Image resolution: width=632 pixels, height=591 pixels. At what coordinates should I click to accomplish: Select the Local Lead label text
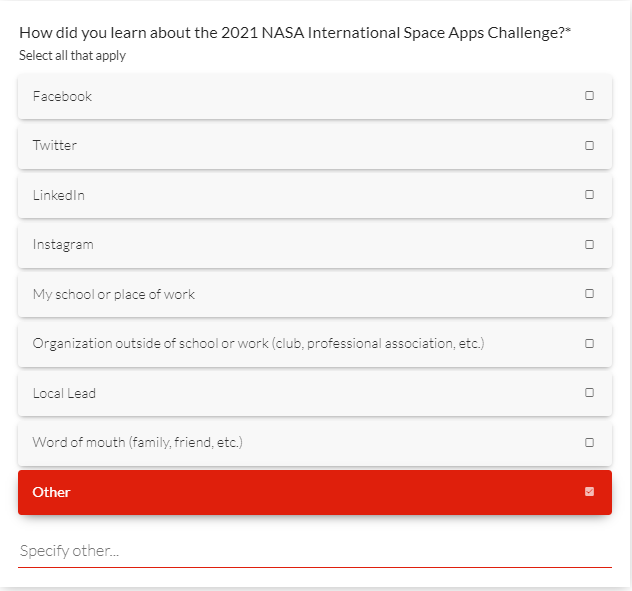pyautogui.click(x=64, y=393)
